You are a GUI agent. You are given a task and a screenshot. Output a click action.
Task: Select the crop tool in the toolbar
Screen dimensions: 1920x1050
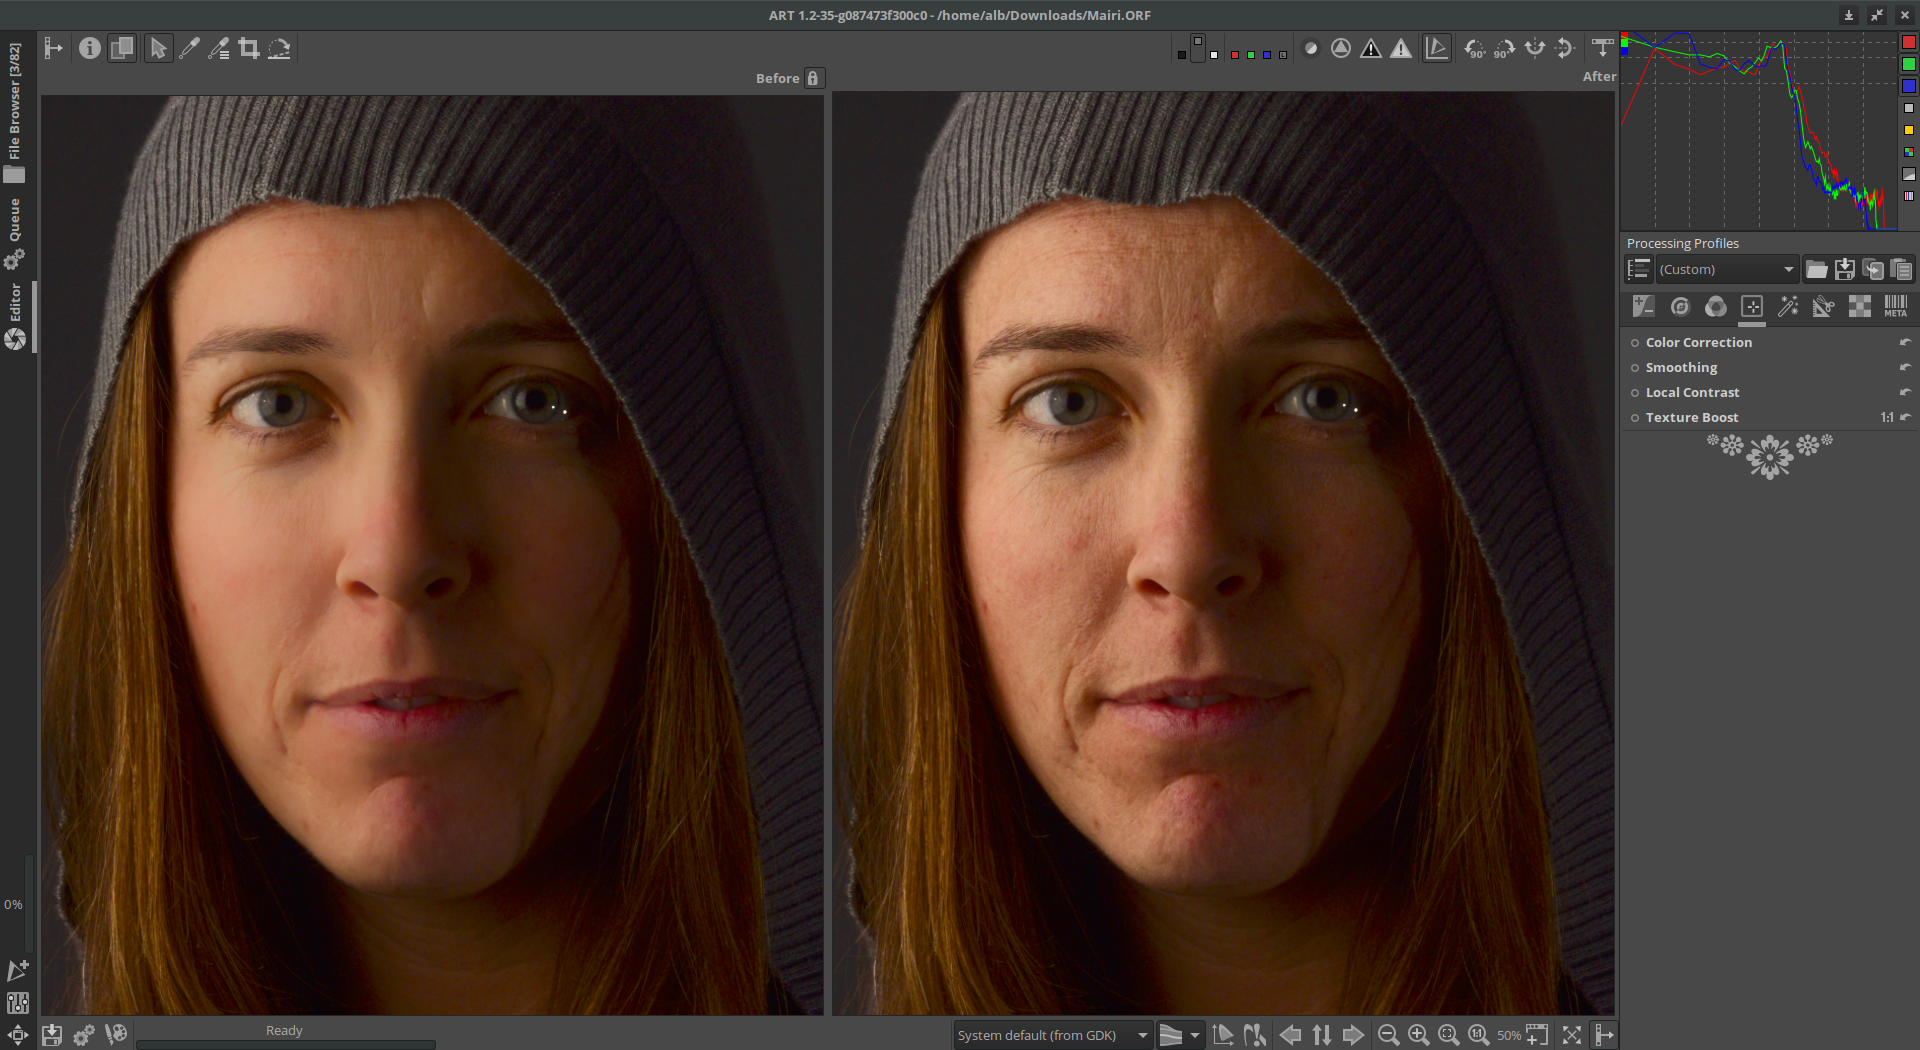tap(249, 48)
